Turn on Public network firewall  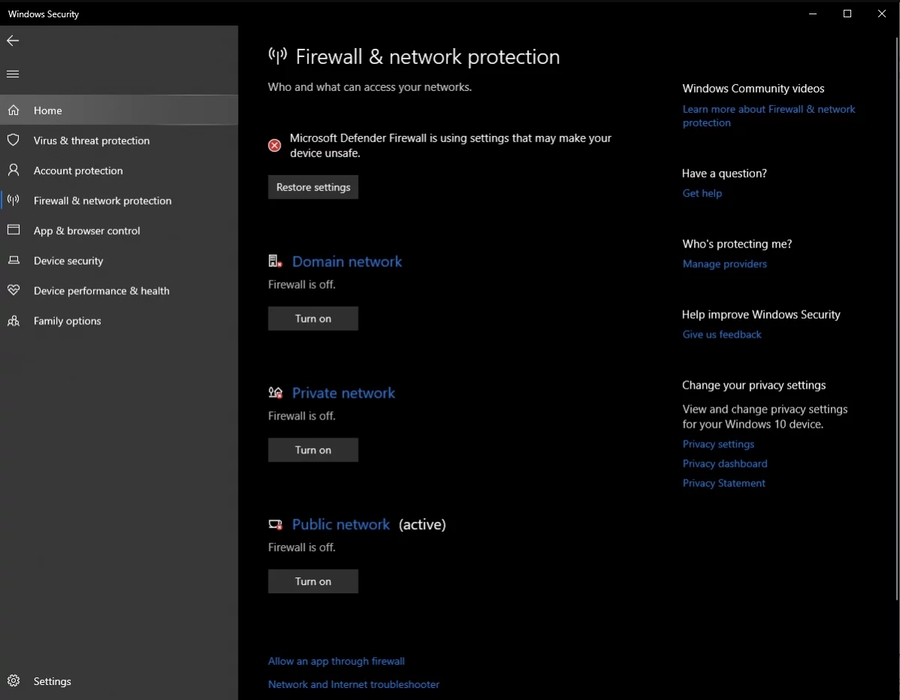(313, 581)
